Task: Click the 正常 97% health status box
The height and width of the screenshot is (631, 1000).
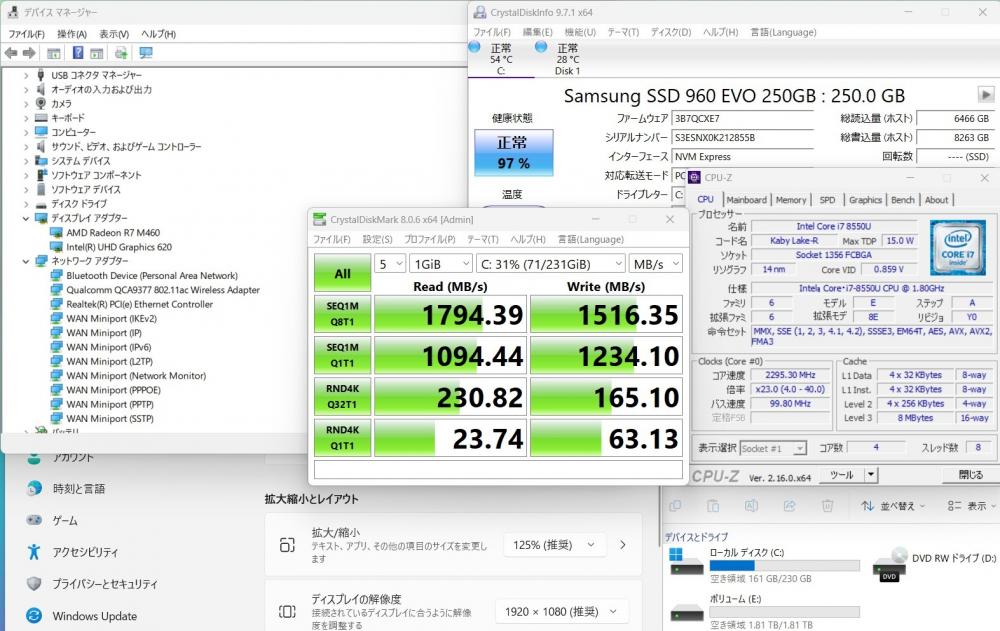Action: 512,152
